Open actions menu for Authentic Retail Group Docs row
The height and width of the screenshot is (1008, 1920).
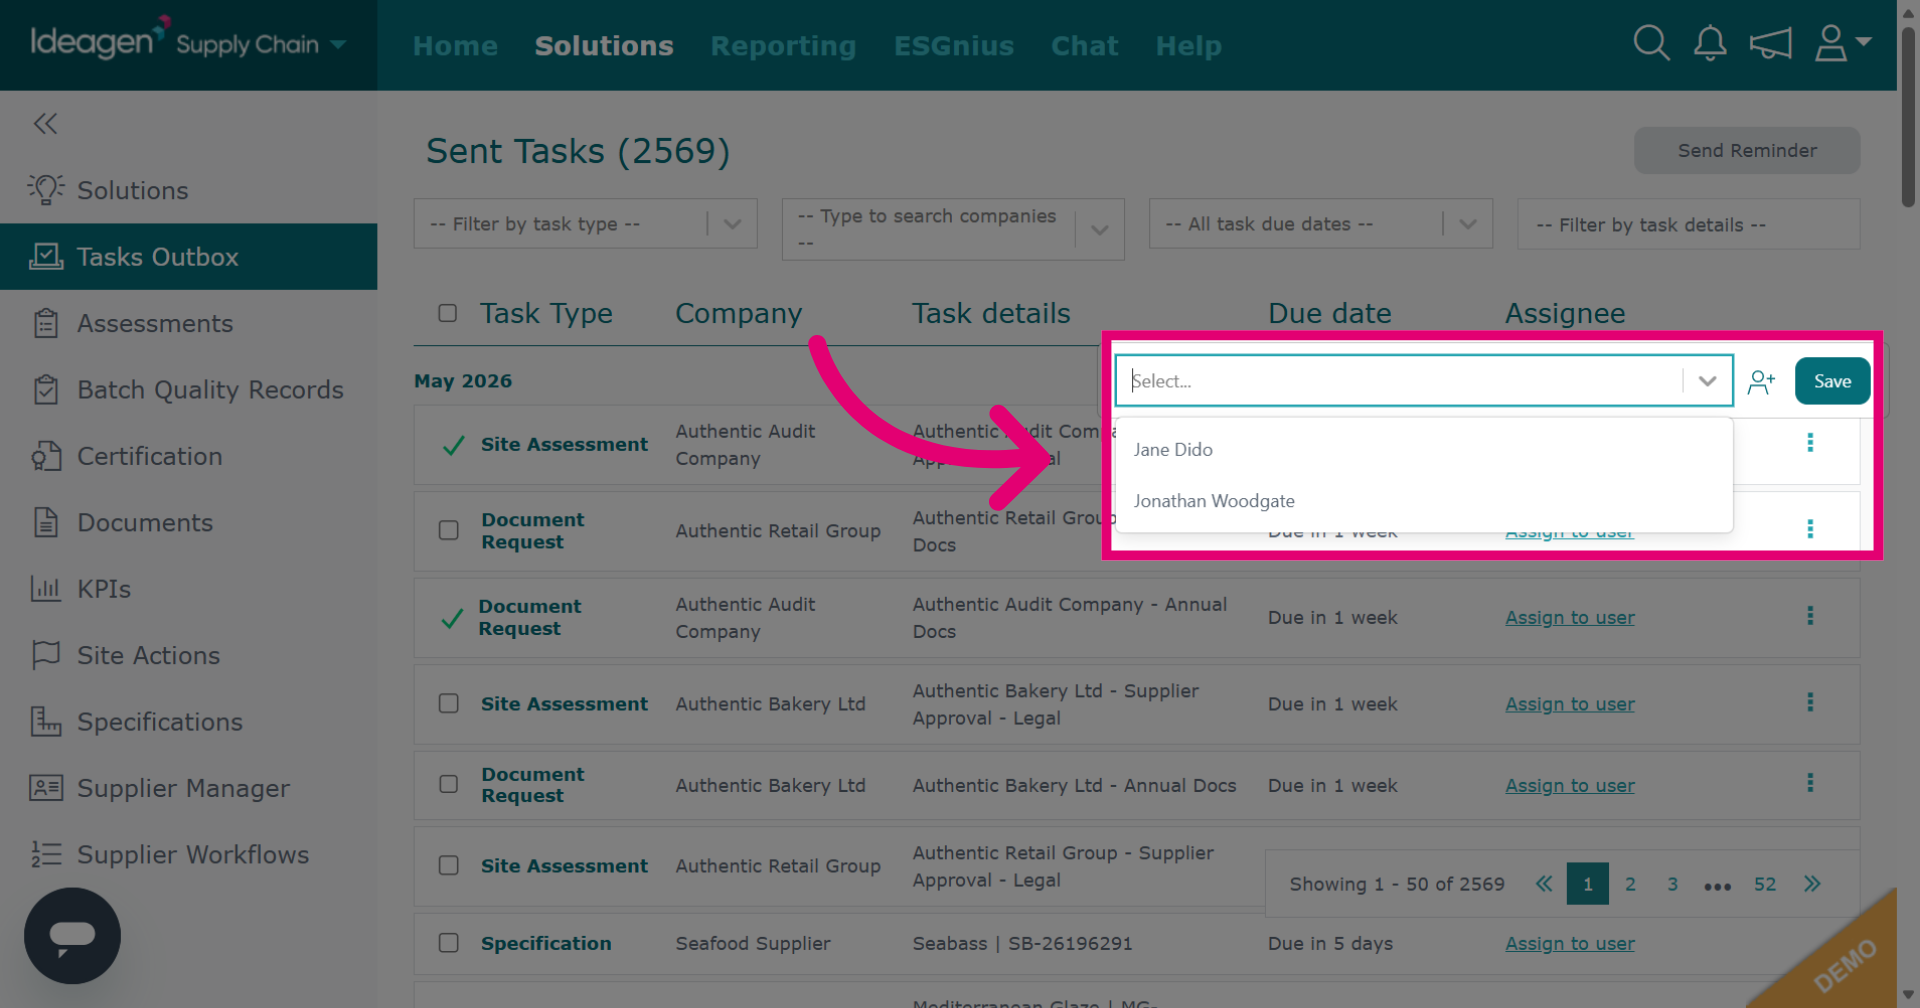coord(1810,529)
